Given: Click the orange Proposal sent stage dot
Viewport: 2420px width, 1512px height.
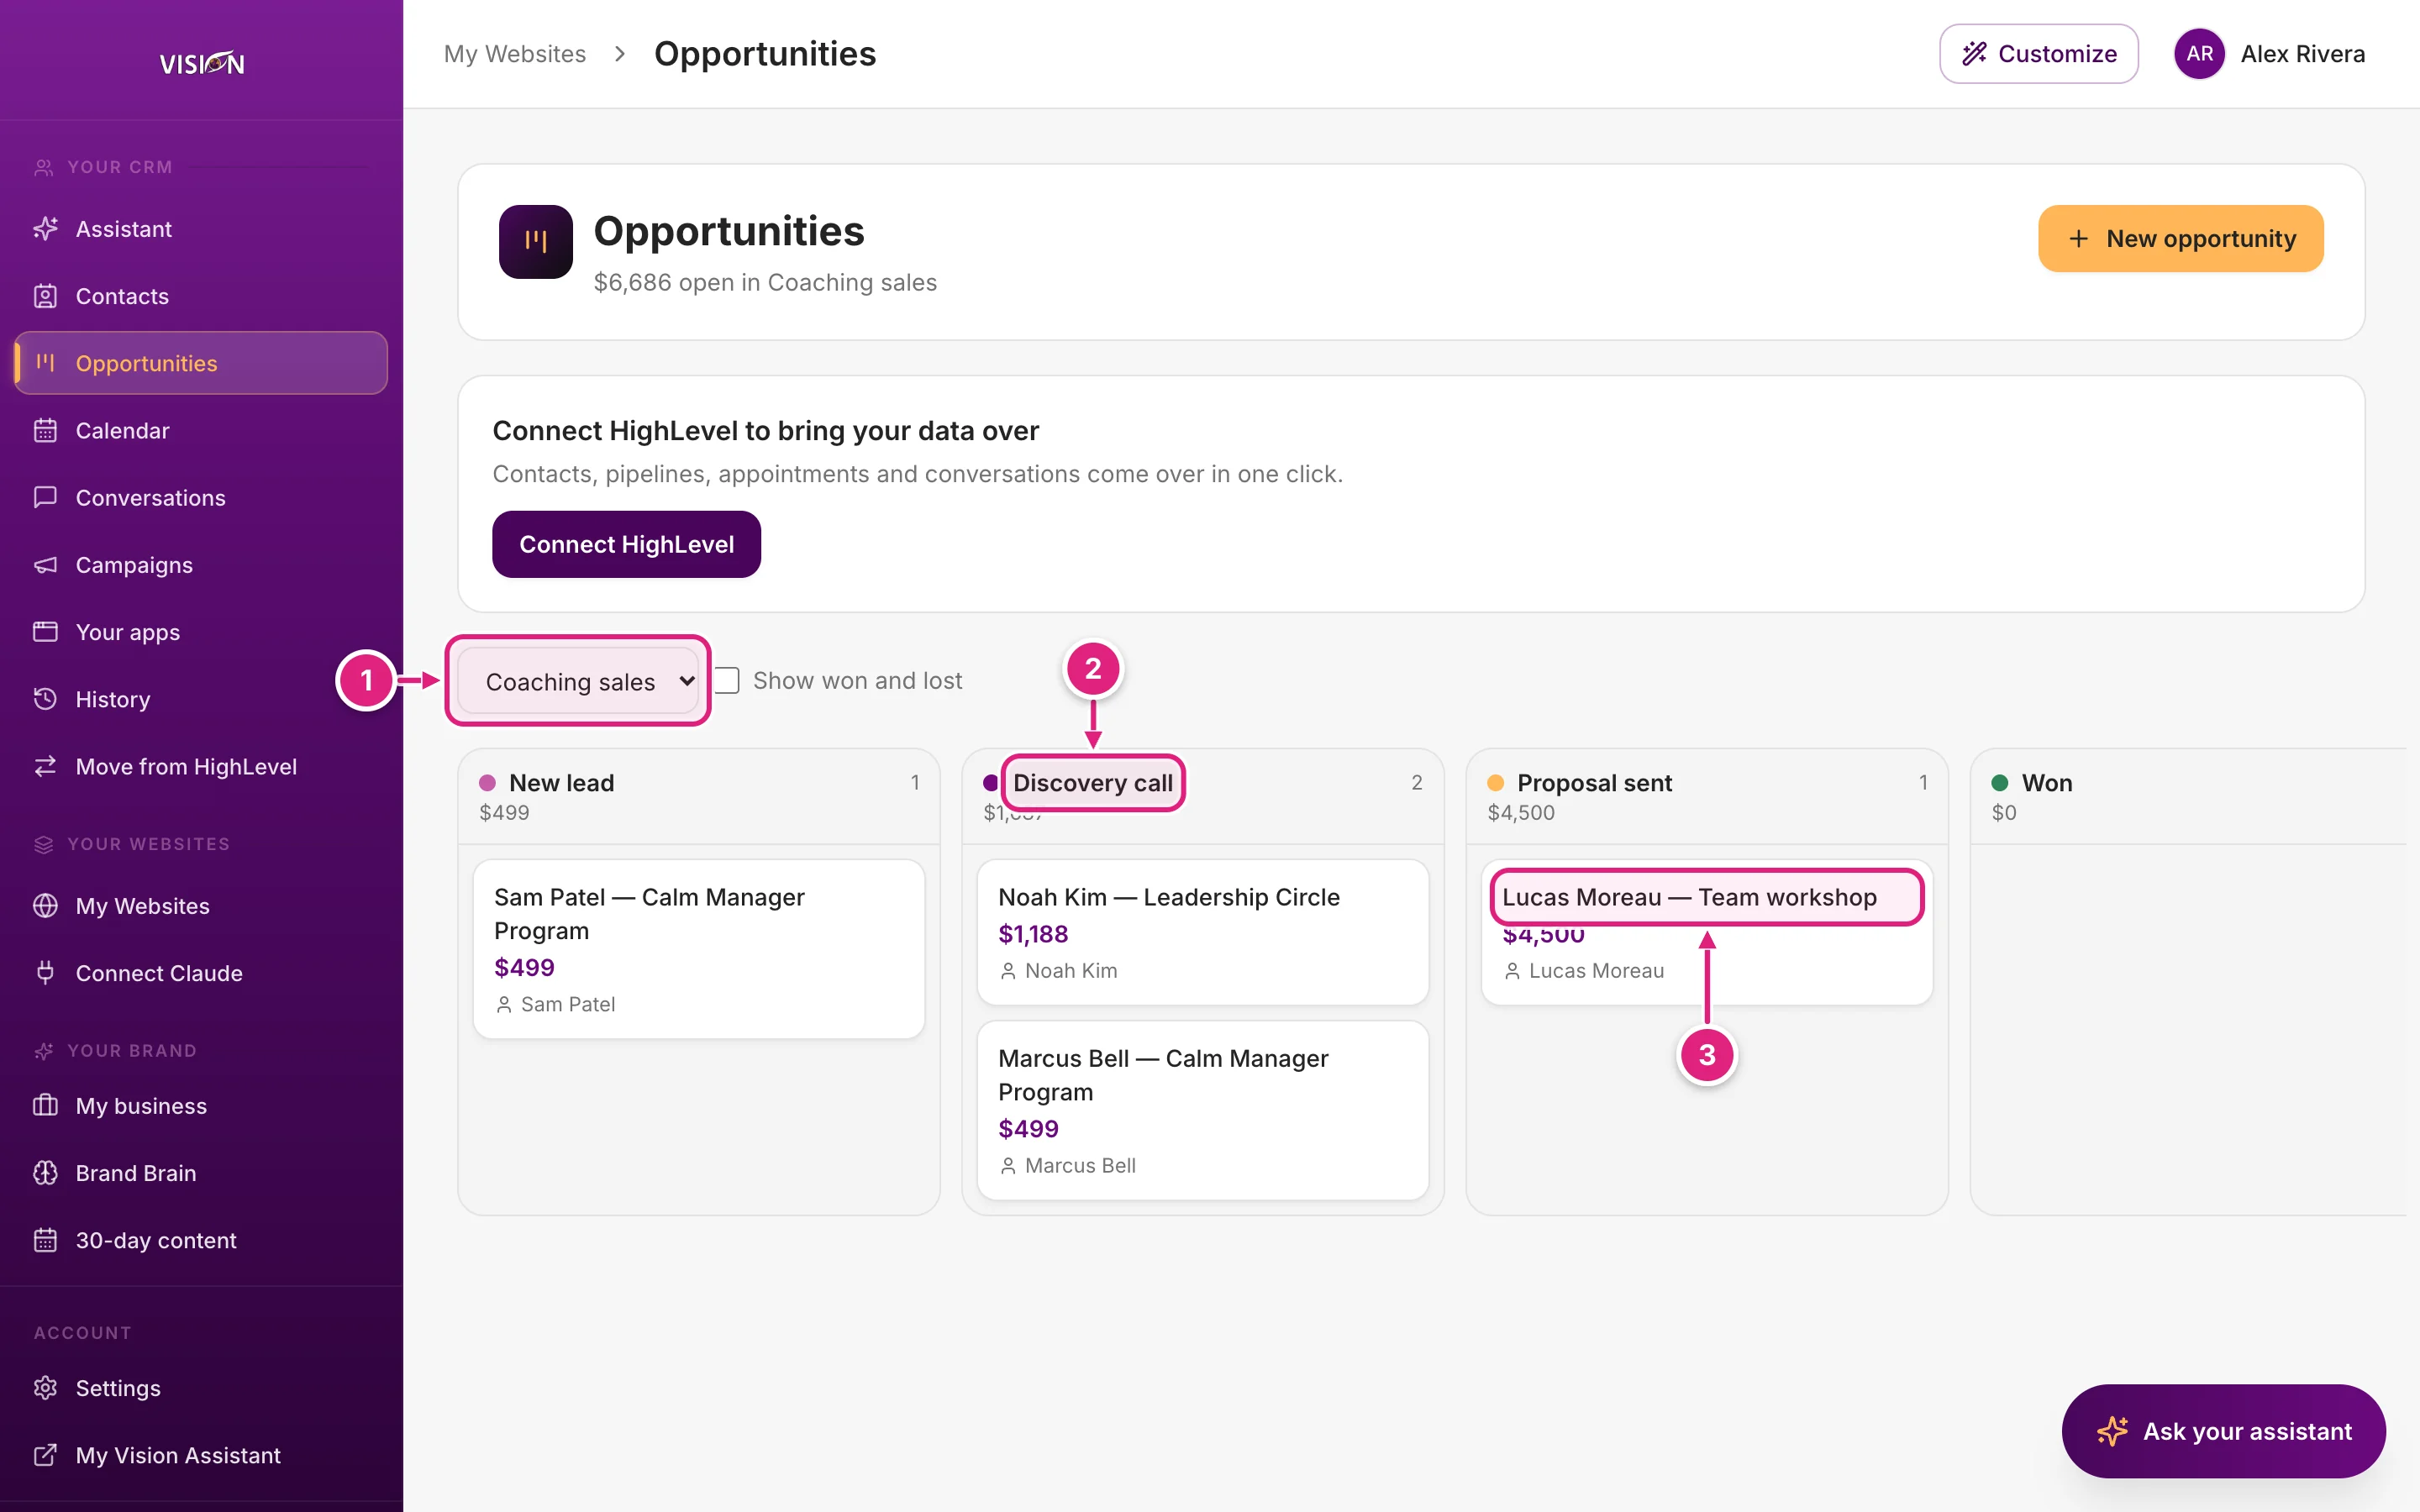Looking at the screenshot, I should (1496, 783).
